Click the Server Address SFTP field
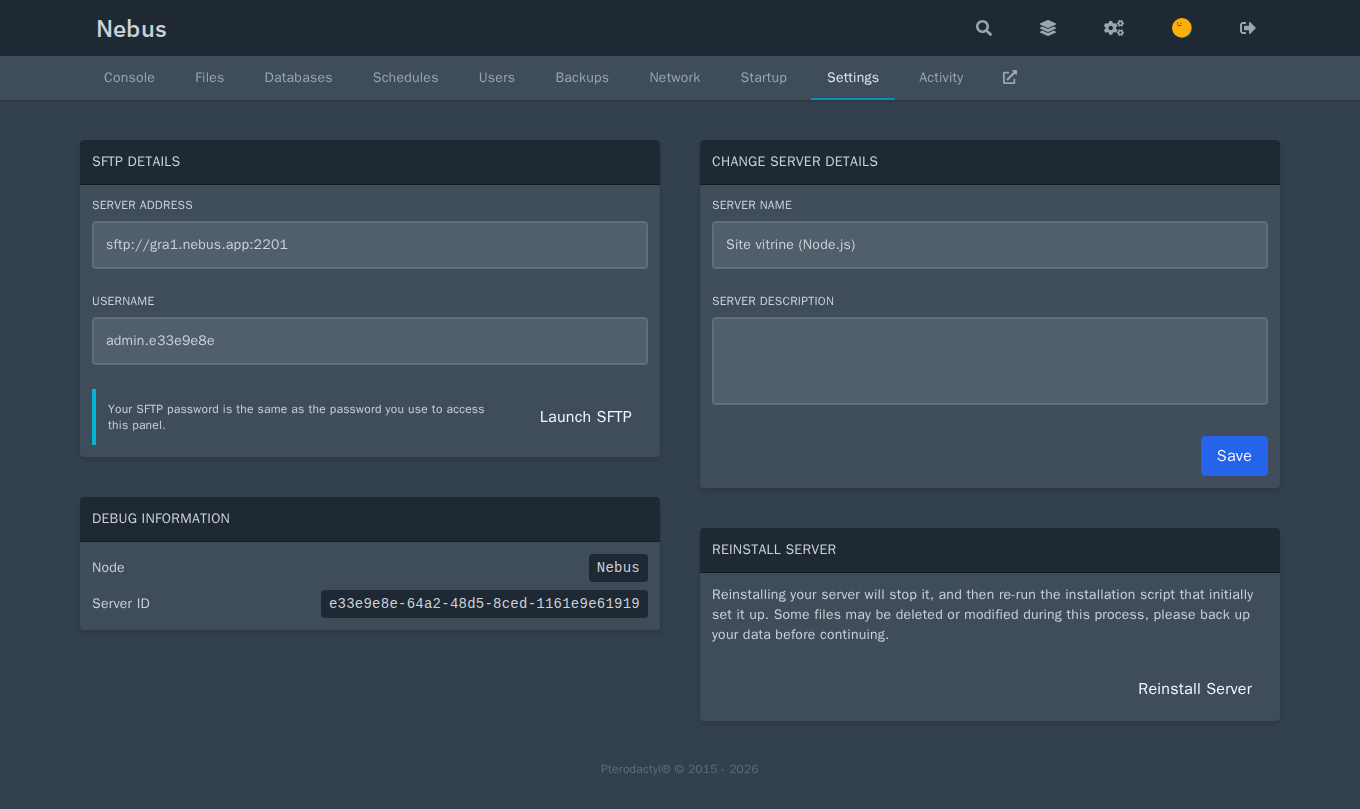1360x809 pixels. pyautogui.click(x=370, y=245)
